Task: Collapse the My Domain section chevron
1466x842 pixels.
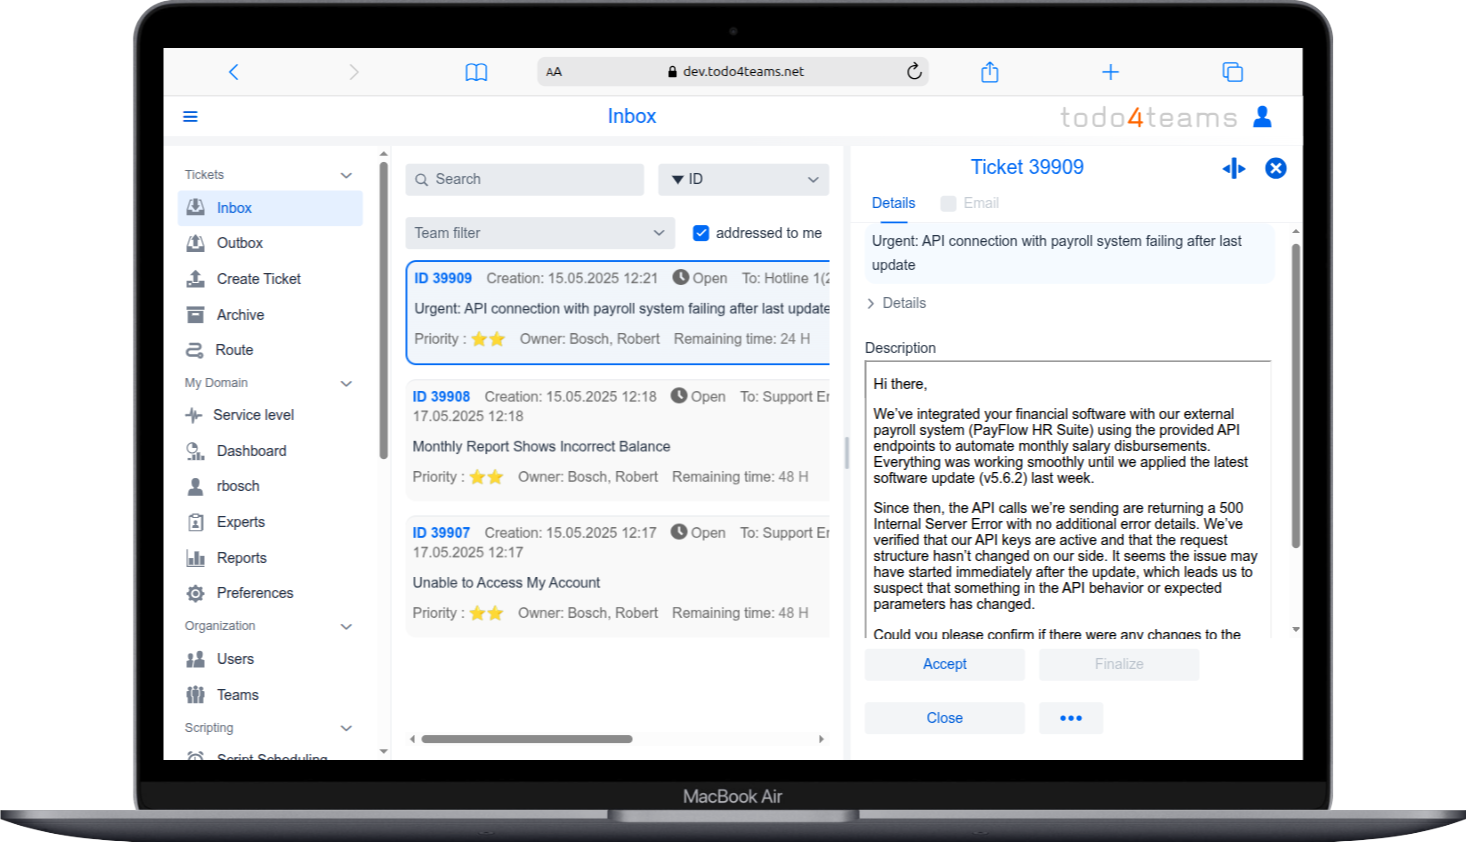Action: pos(346,383)
